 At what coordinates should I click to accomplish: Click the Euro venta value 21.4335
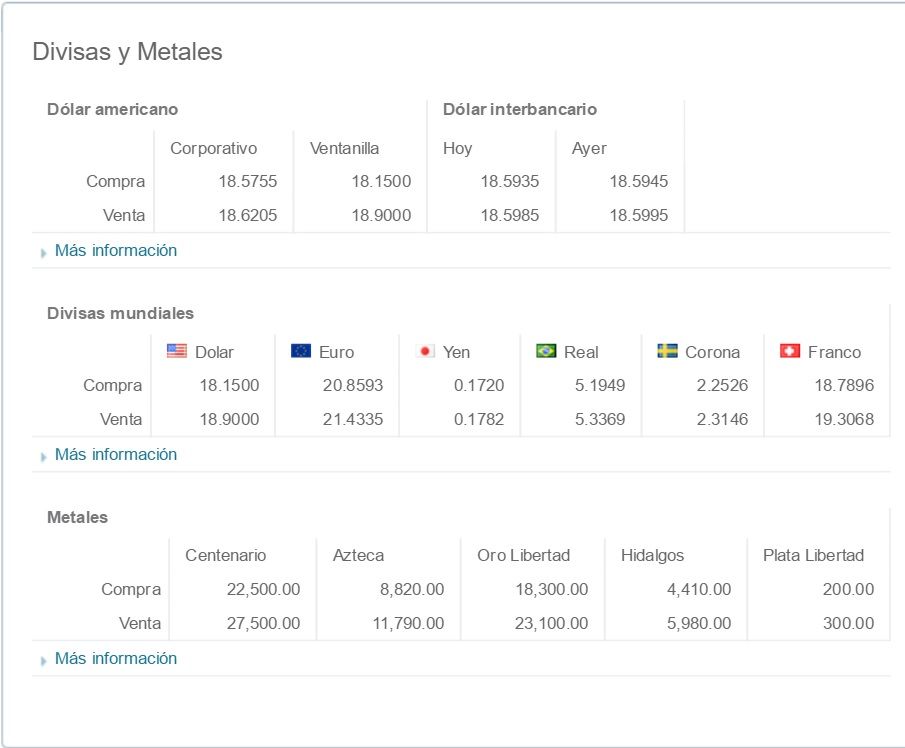coord(351,419)
